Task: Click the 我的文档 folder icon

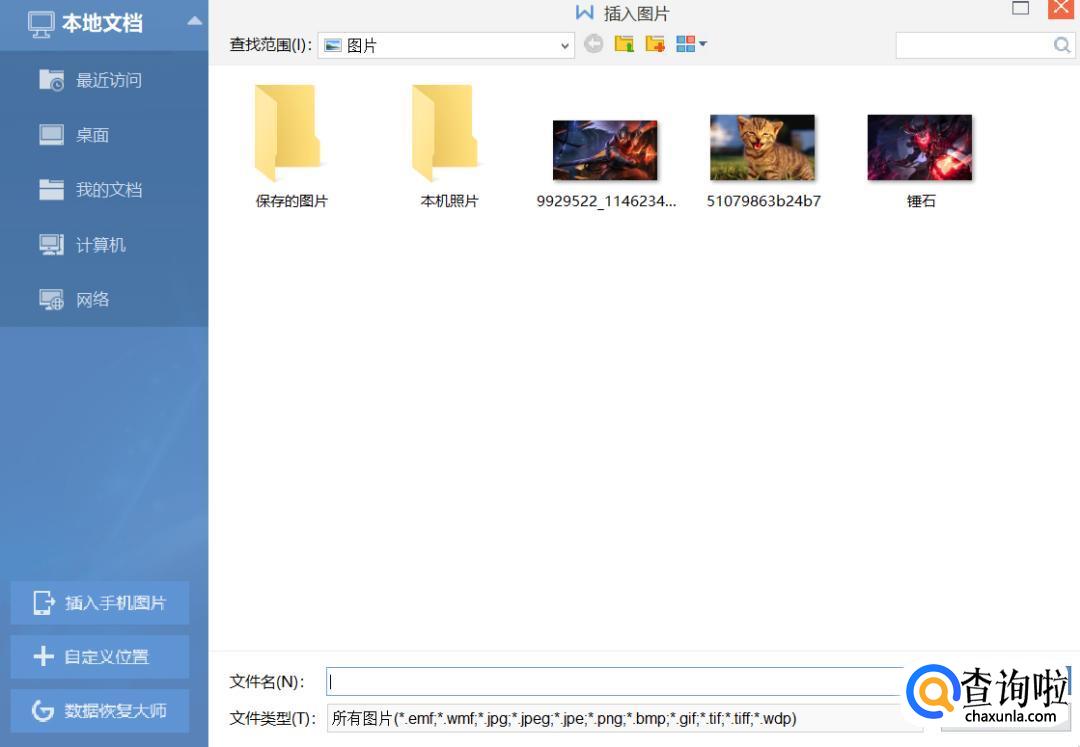Action: [52, 189]
